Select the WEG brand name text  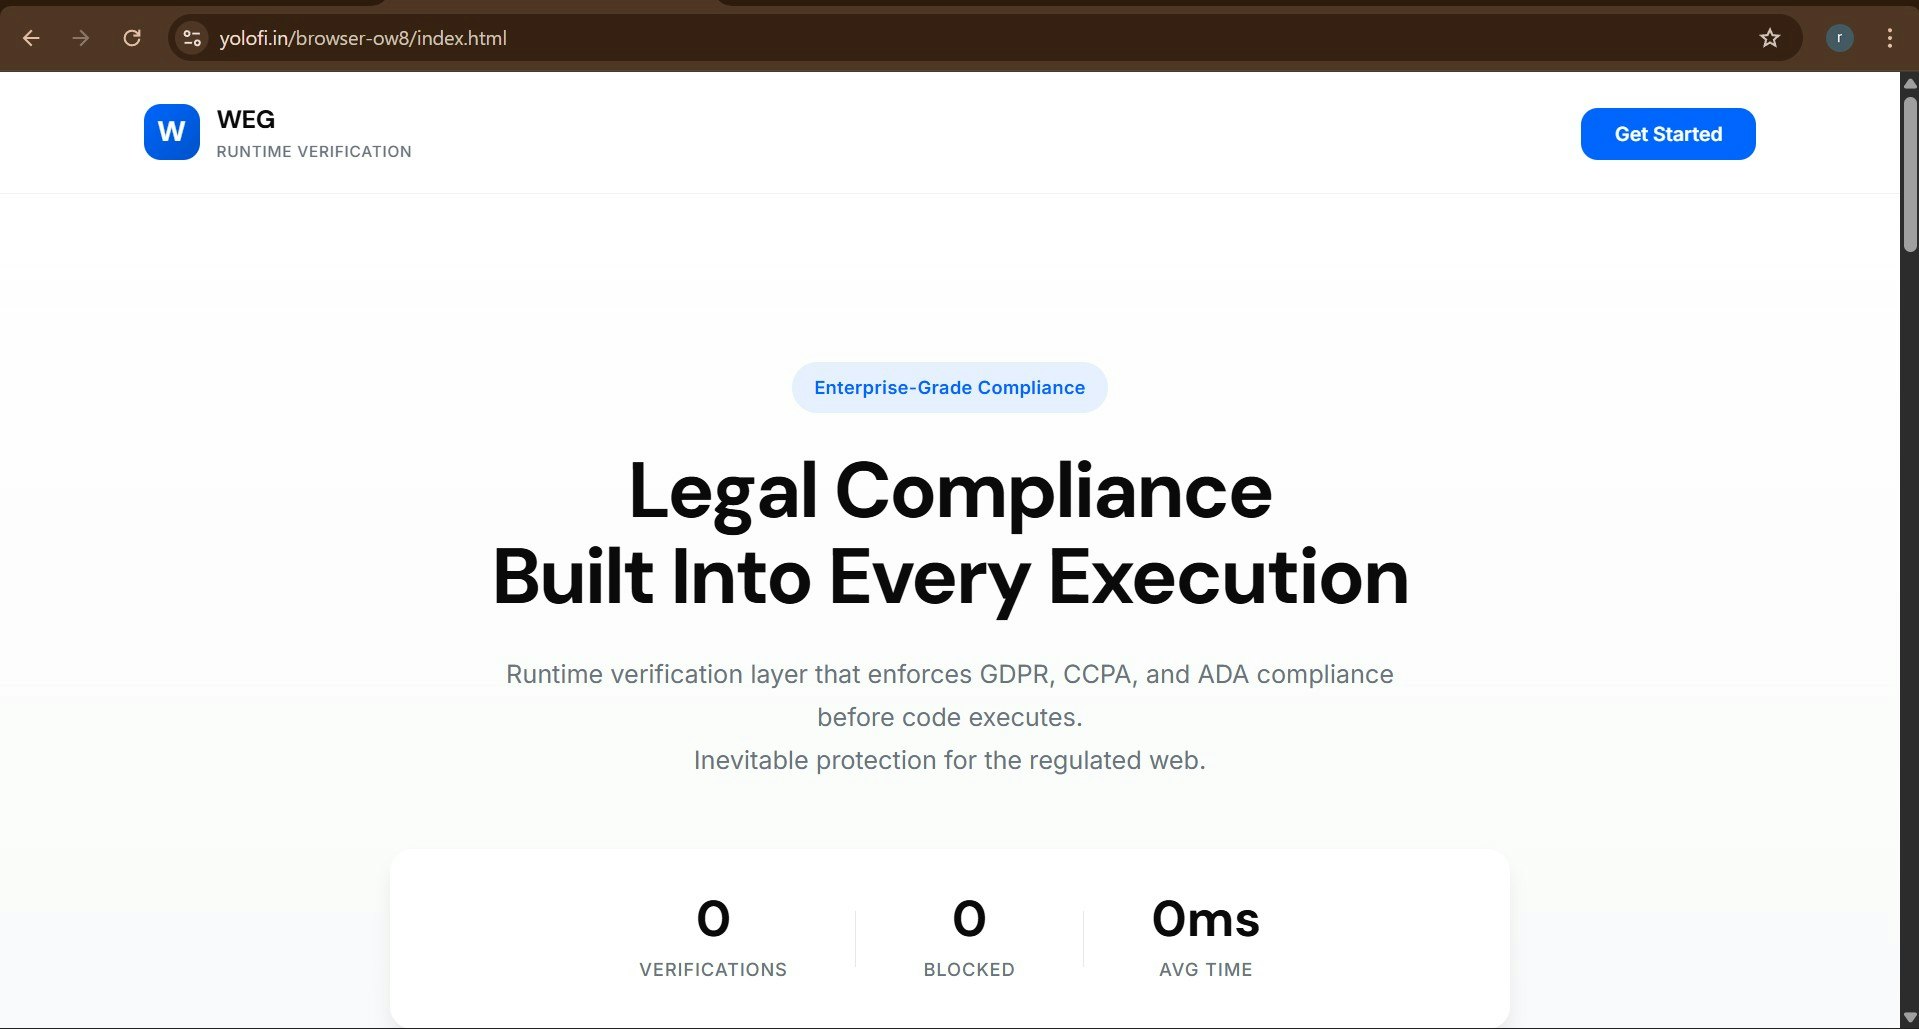[x=246, y=119]
